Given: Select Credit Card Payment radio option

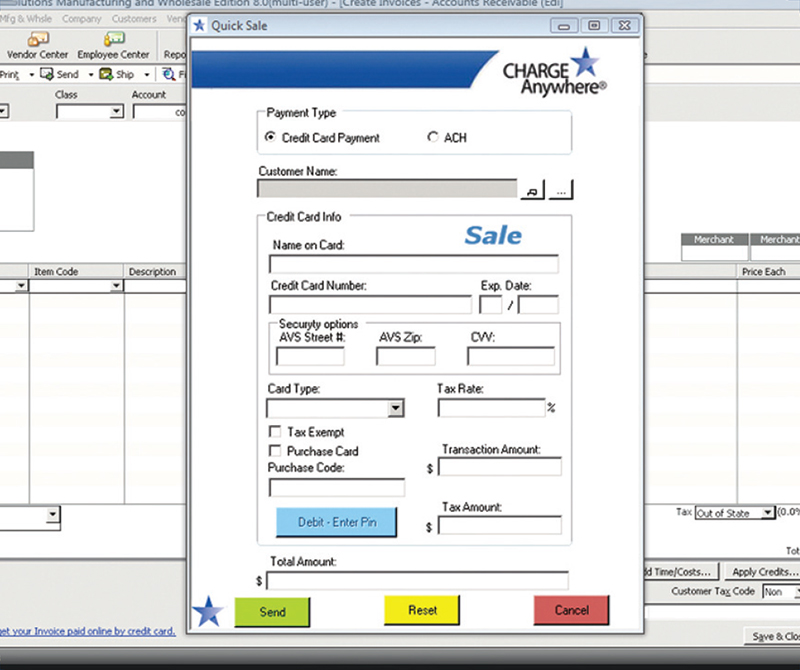Looking at the screenshot, I should click(x=270, y=137).
